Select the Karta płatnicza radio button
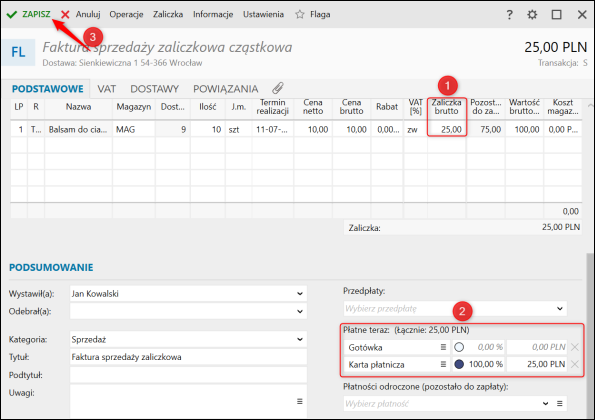595x420 pixels. tap(459, 364)
